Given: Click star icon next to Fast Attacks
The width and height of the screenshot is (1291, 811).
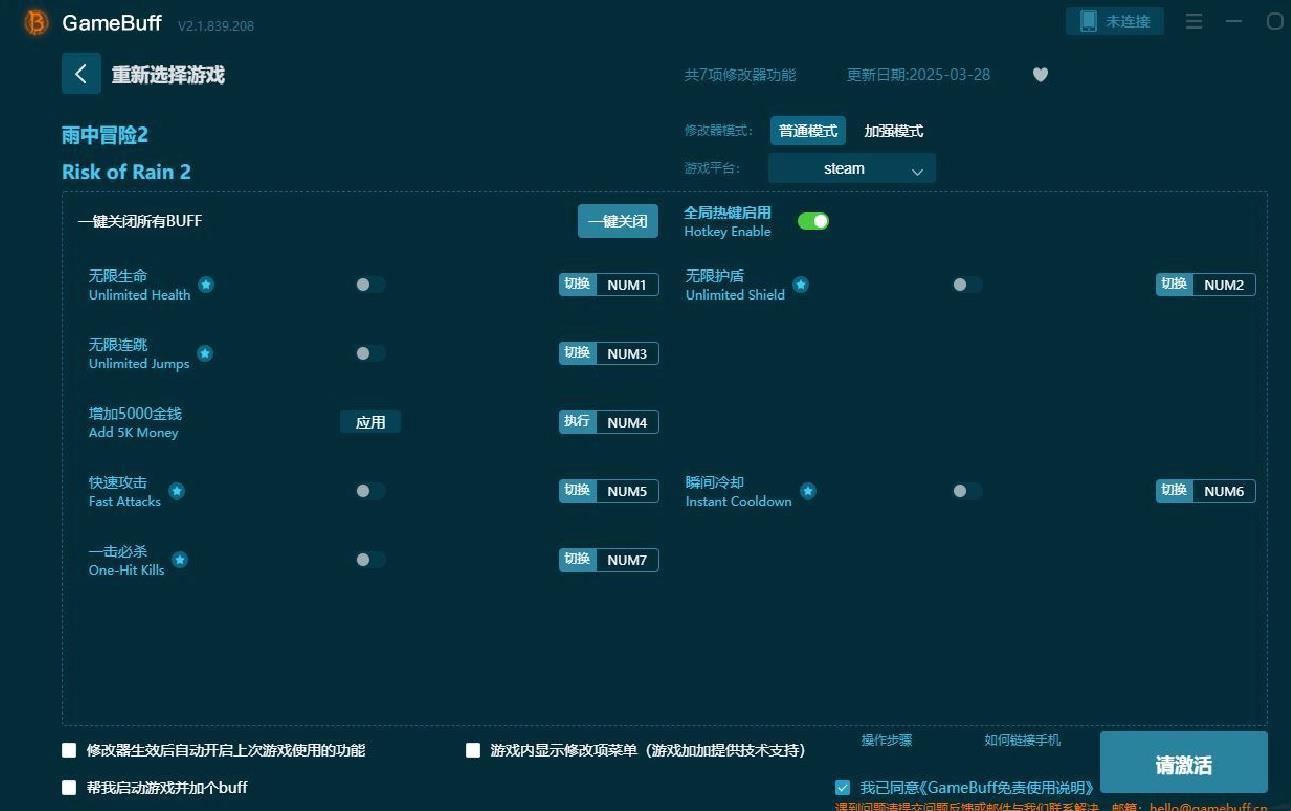Looking at the screenshot, I should [176, 491].
